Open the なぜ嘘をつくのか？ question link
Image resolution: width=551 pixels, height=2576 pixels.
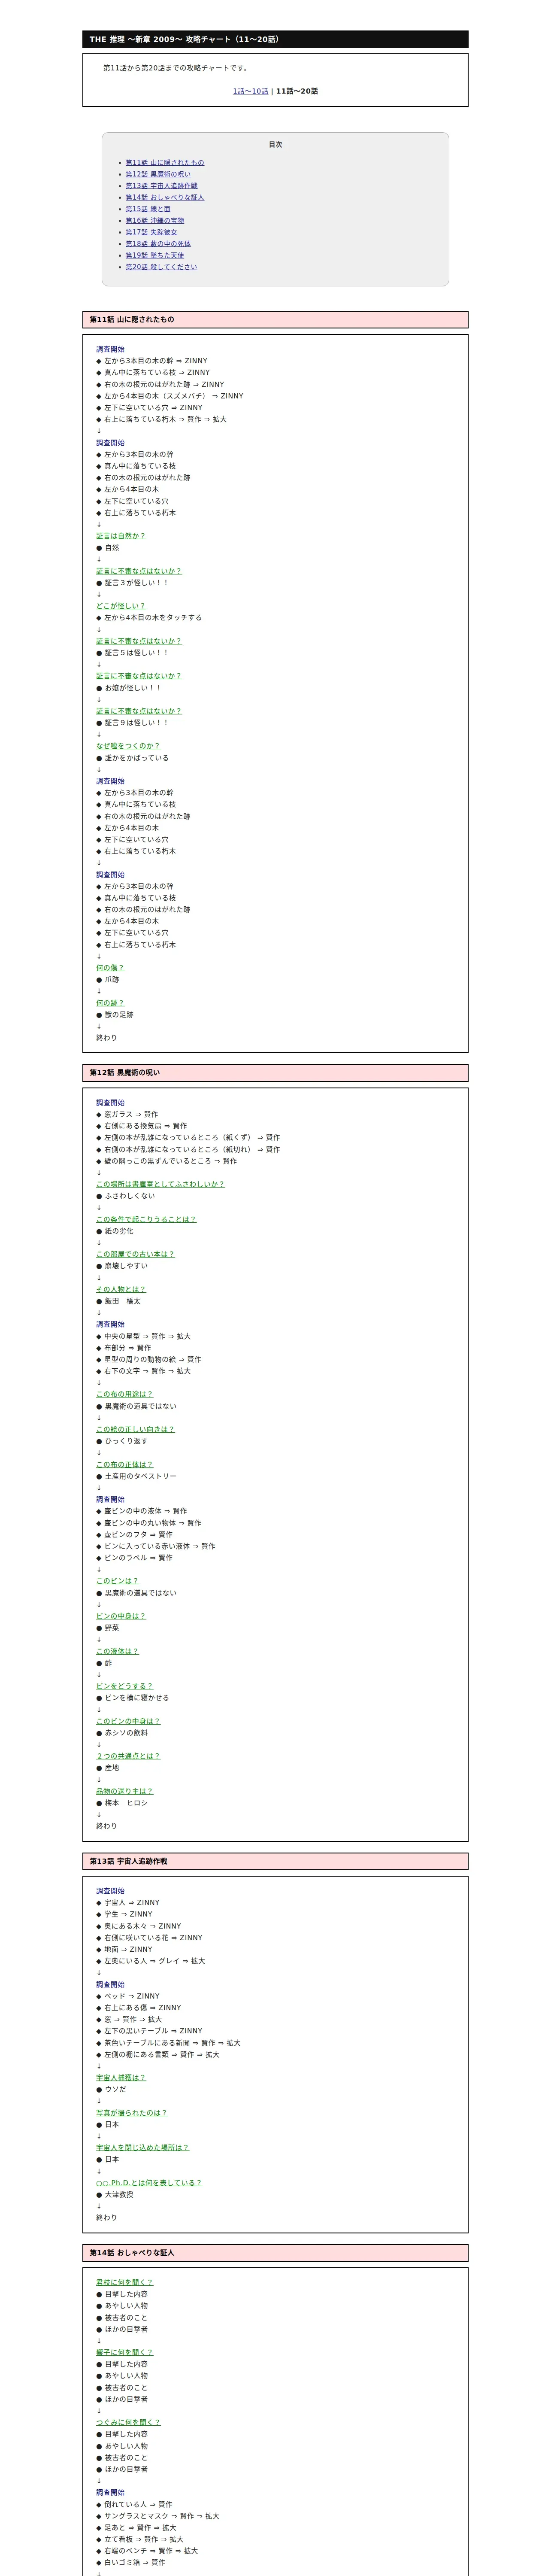(x=128, y=746)
